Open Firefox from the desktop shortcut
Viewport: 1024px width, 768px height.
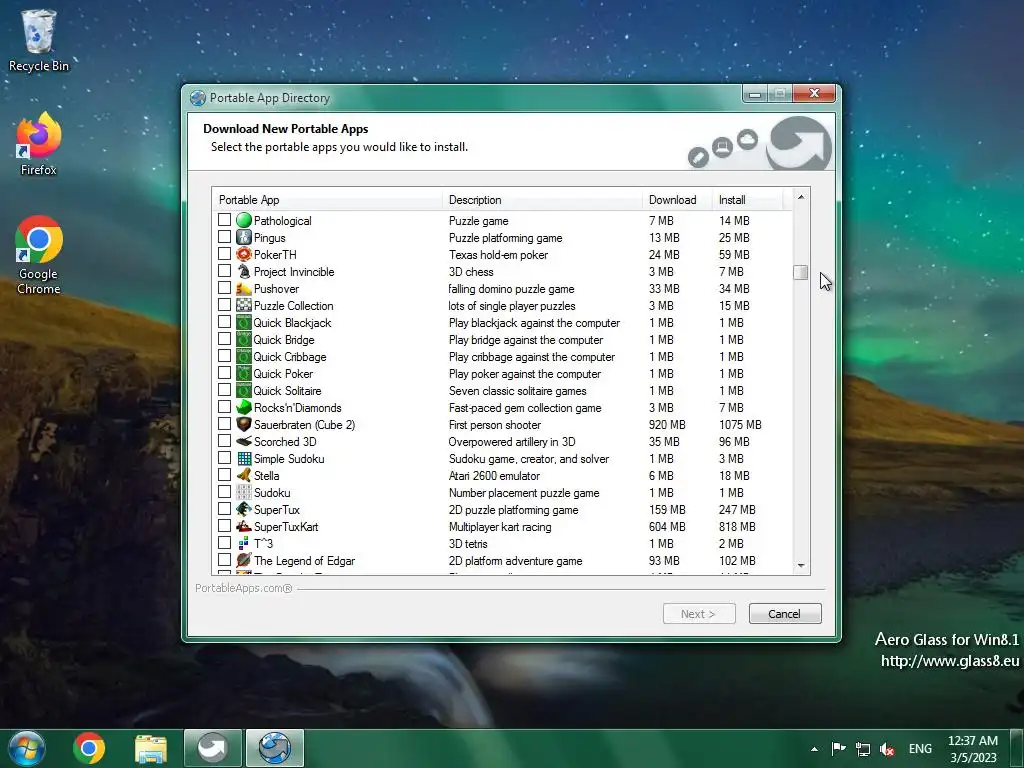(39, 144)
